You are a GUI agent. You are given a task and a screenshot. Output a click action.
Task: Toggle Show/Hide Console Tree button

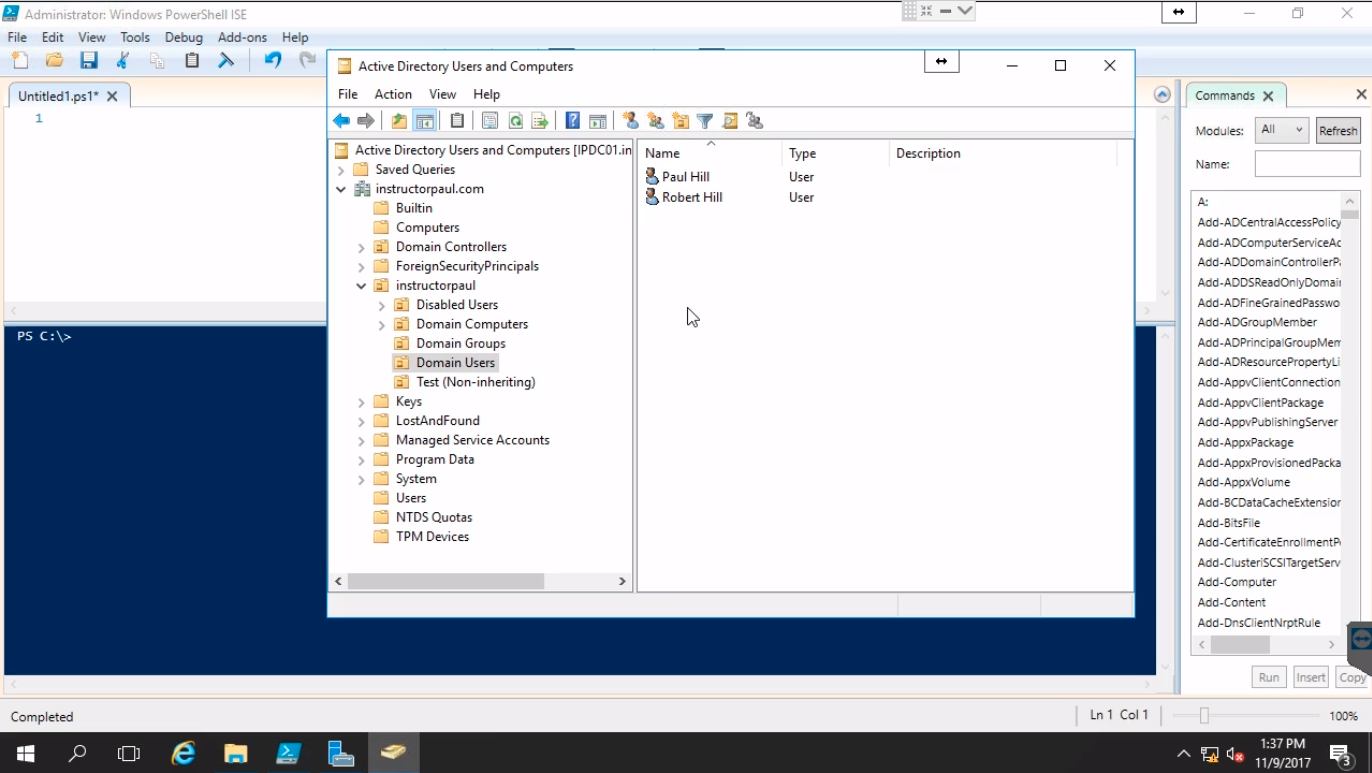(425, 121)
